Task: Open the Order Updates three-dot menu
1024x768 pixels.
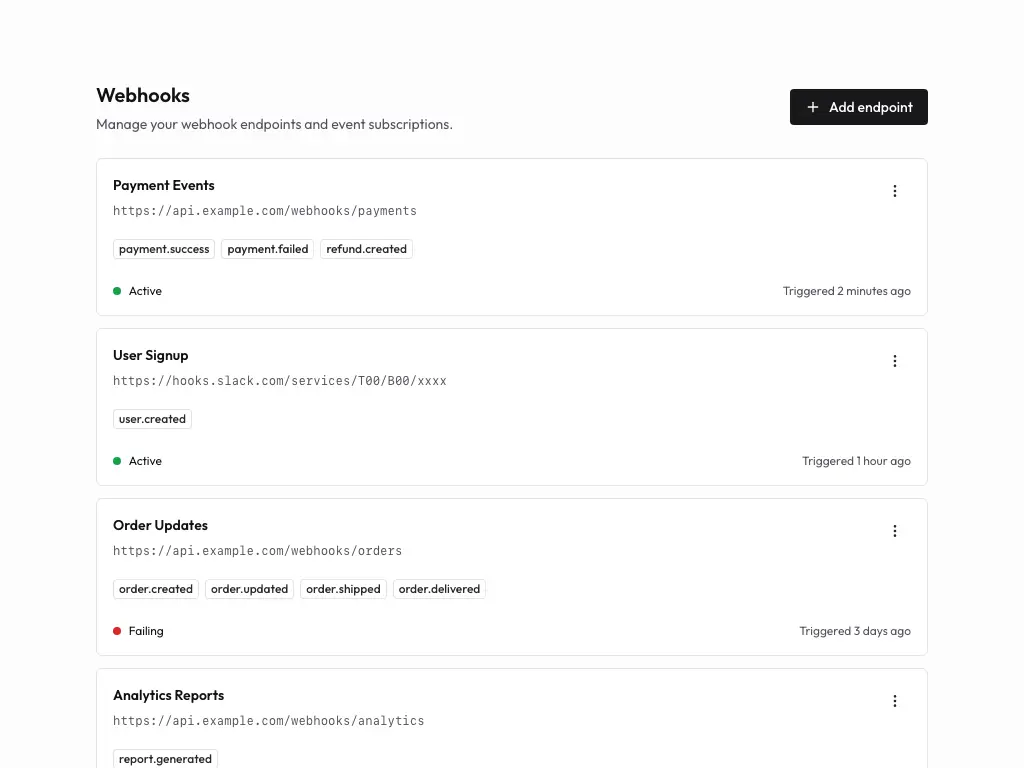Action: coord(895,531)
